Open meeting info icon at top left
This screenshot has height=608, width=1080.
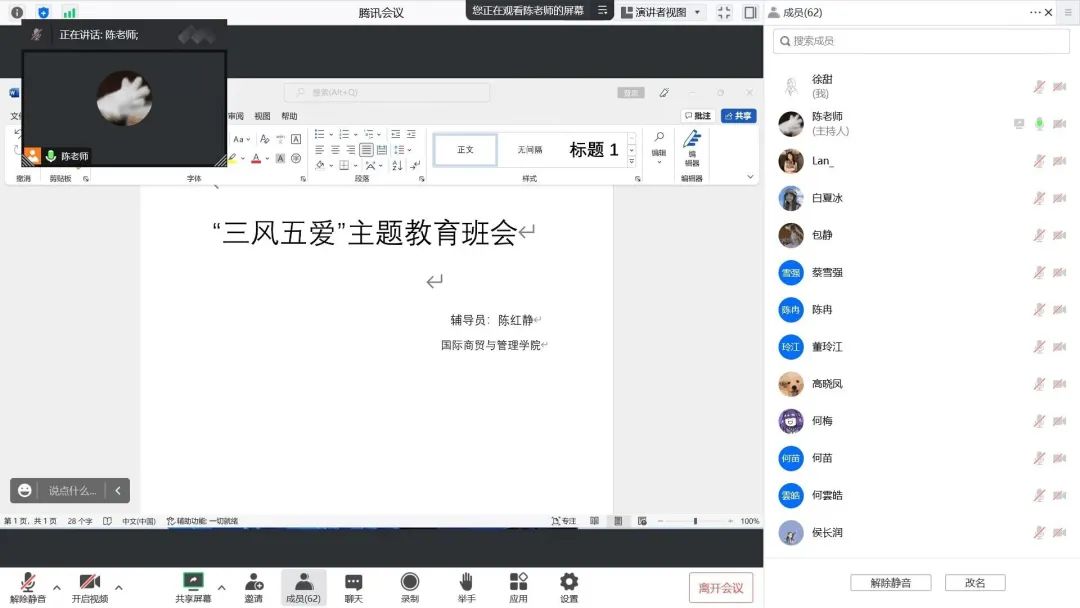click(17, 12)
